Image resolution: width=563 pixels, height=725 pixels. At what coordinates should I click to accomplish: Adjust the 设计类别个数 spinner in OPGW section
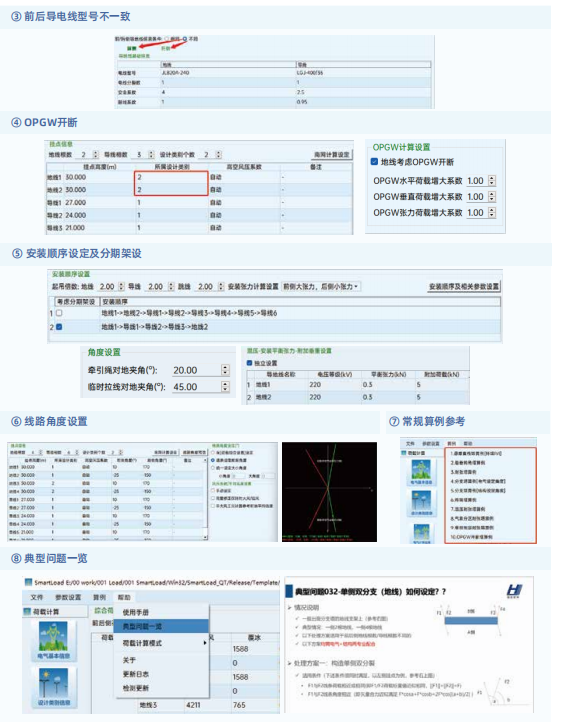click(219, 154)
